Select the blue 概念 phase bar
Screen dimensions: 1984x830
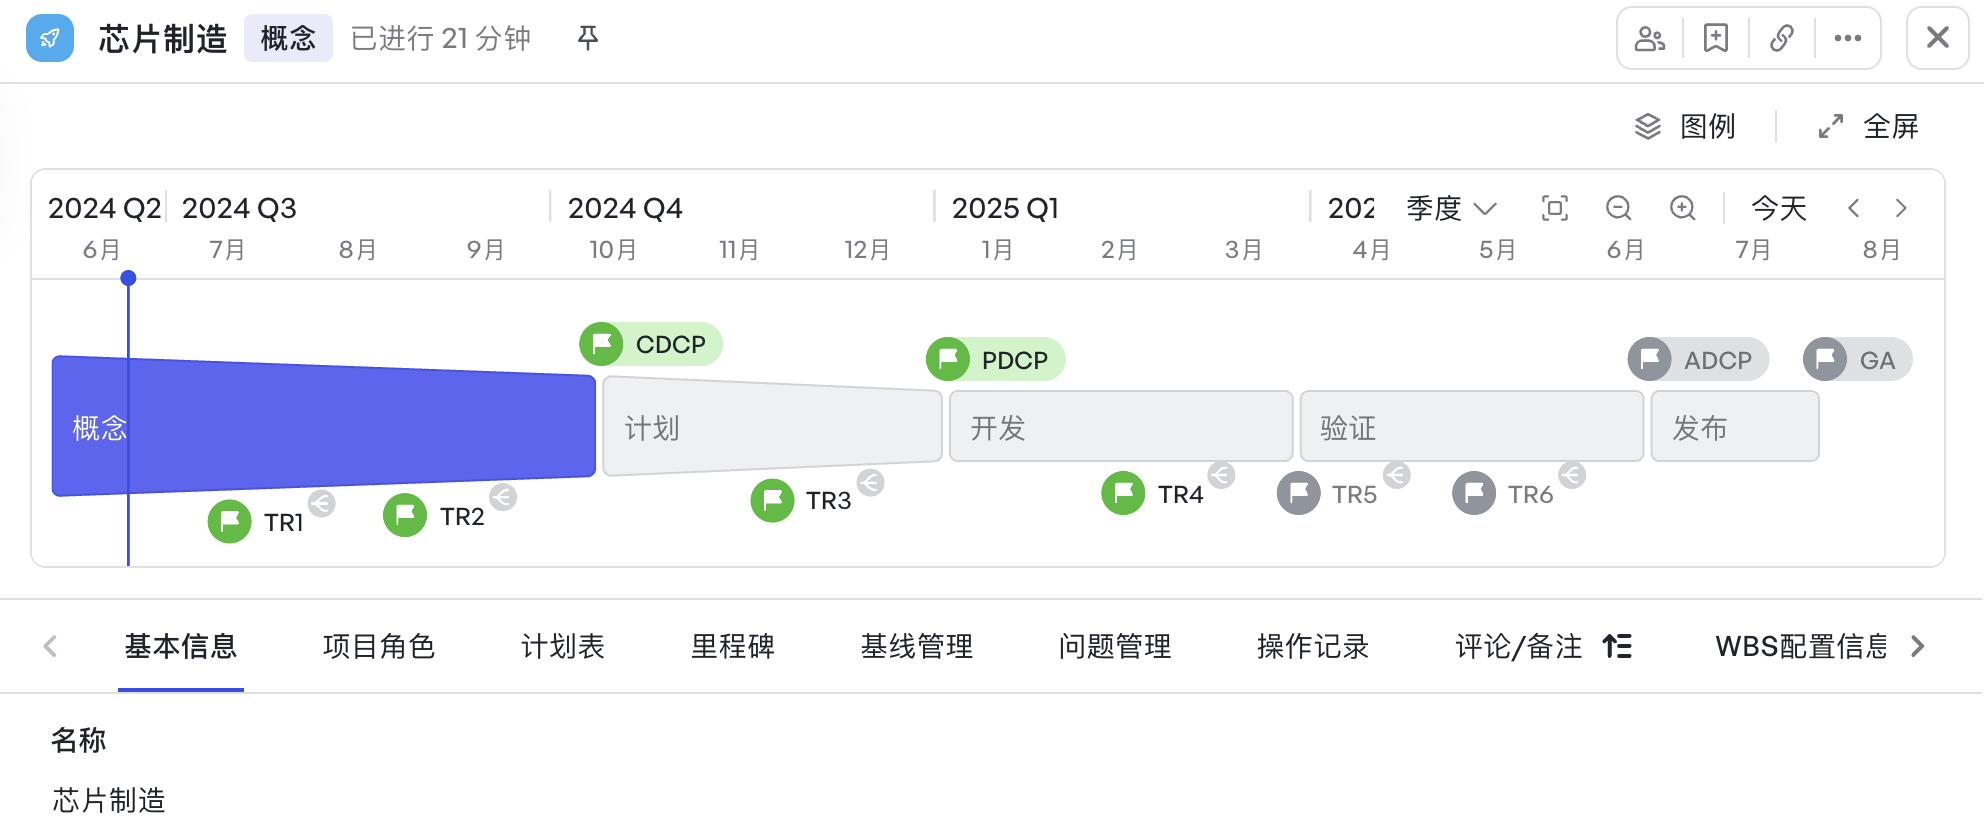[x=324, y=426]
